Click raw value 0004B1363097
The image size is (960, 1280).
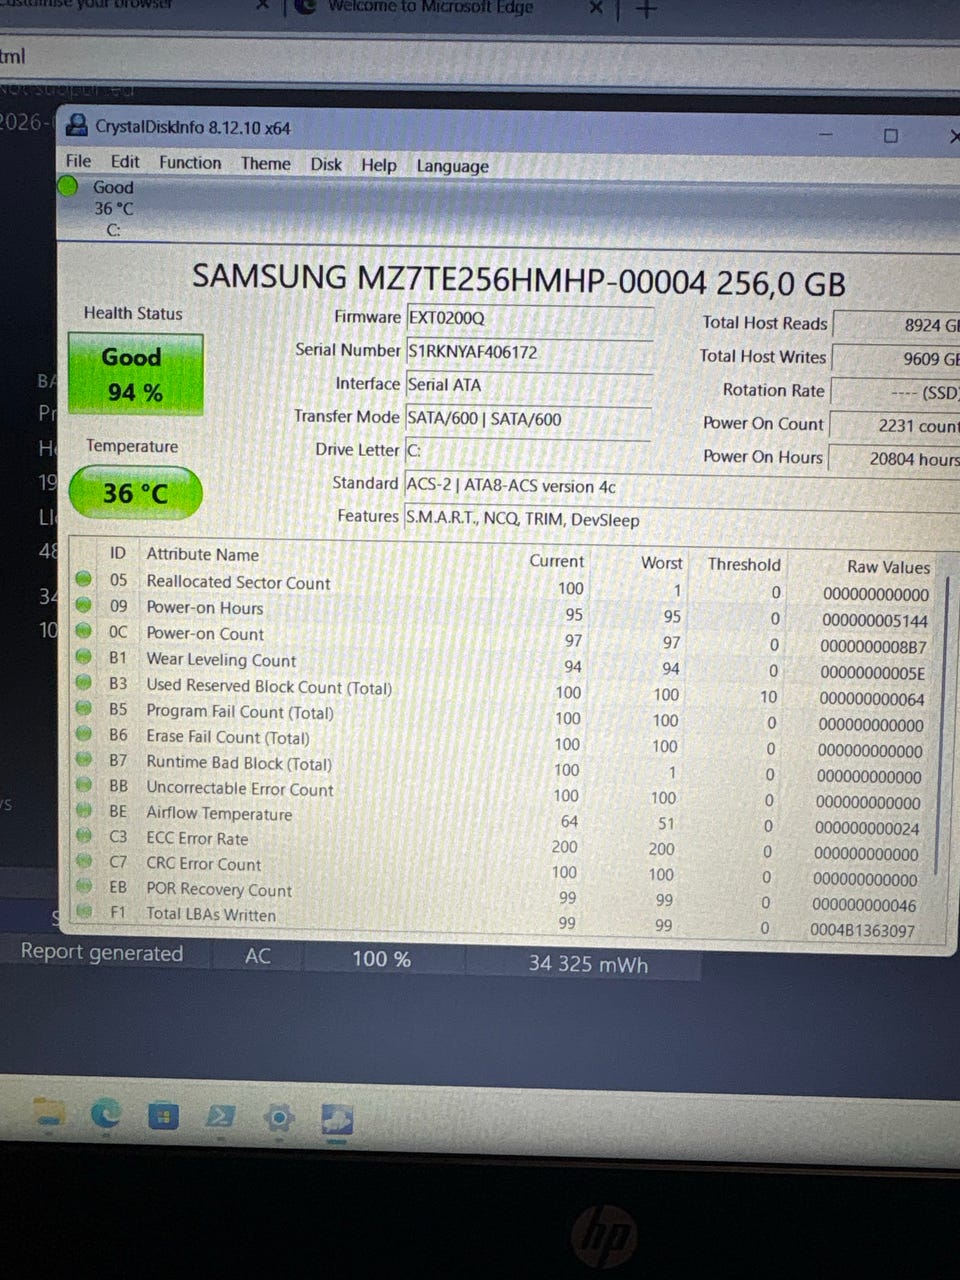pos(862,931)
